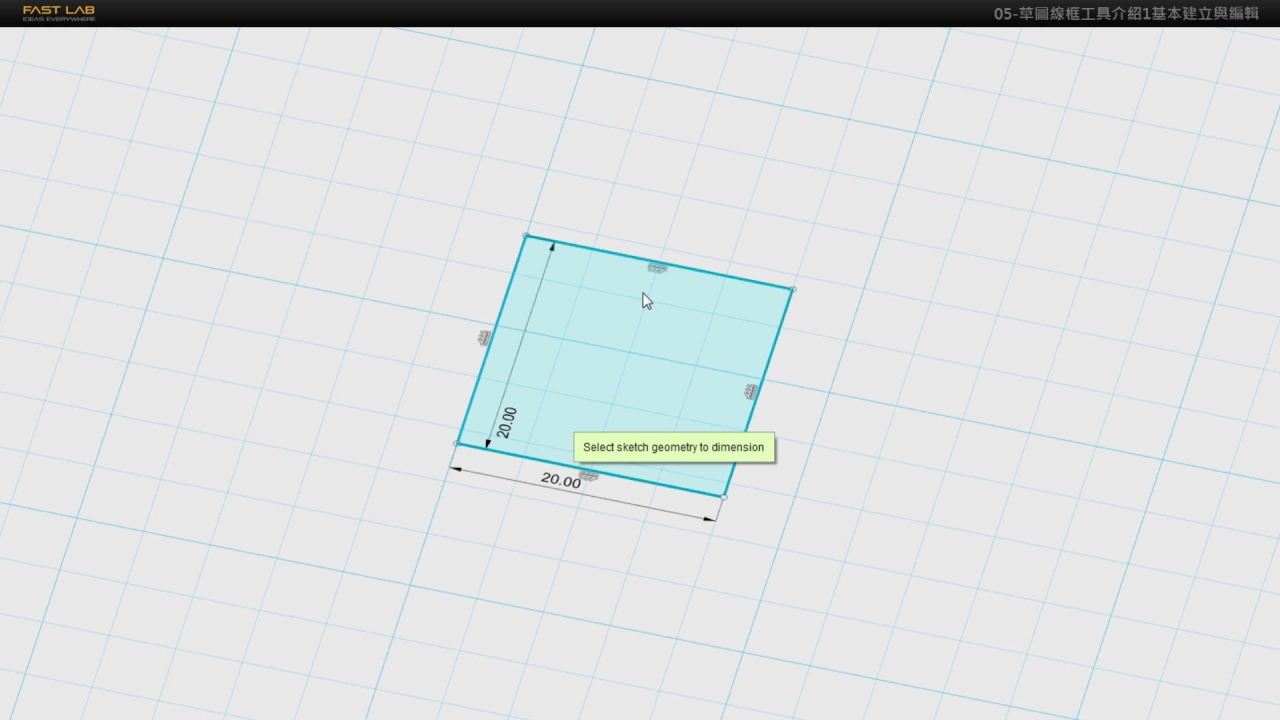
Task: Click the constraint icon beside the rectangle's left edge
Action: [x=485, y=338]
